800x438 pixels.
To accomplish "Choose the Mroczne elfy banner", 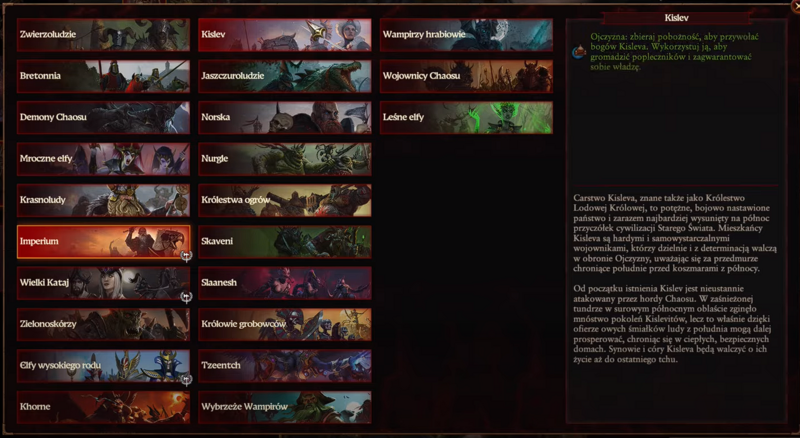I will 104,159.
